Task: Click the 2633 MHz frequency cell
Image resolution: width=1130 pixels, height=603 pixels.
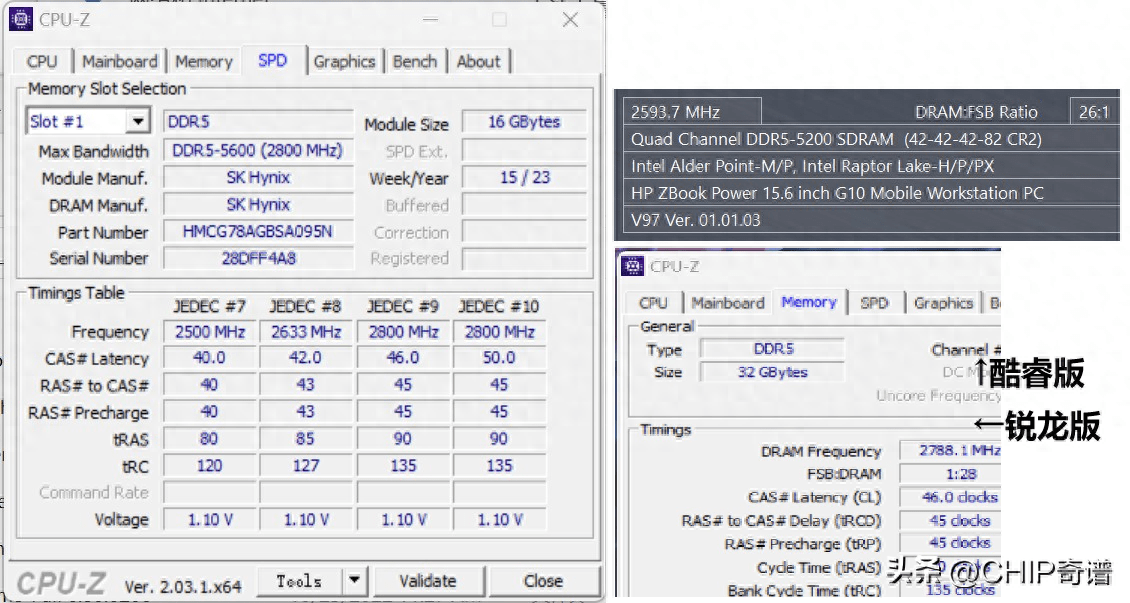Action: tap(306, 331)
